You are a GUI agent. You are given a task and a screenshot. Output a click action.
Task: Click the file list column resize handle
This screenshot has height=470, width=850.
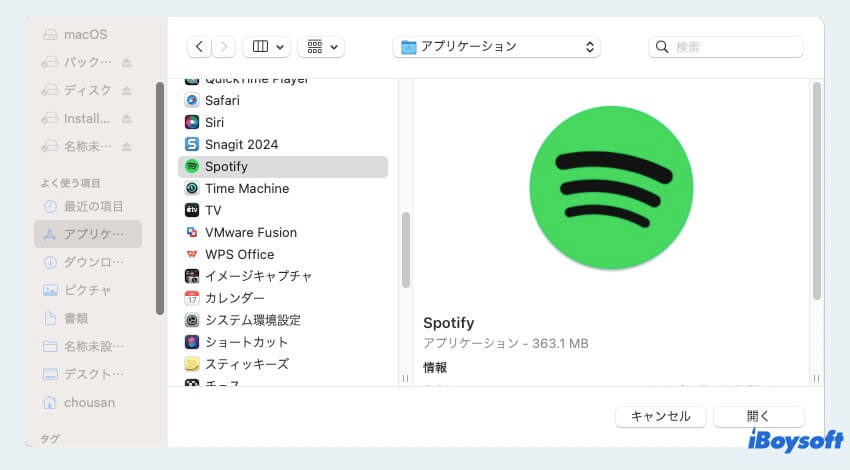tap(405, 378)
